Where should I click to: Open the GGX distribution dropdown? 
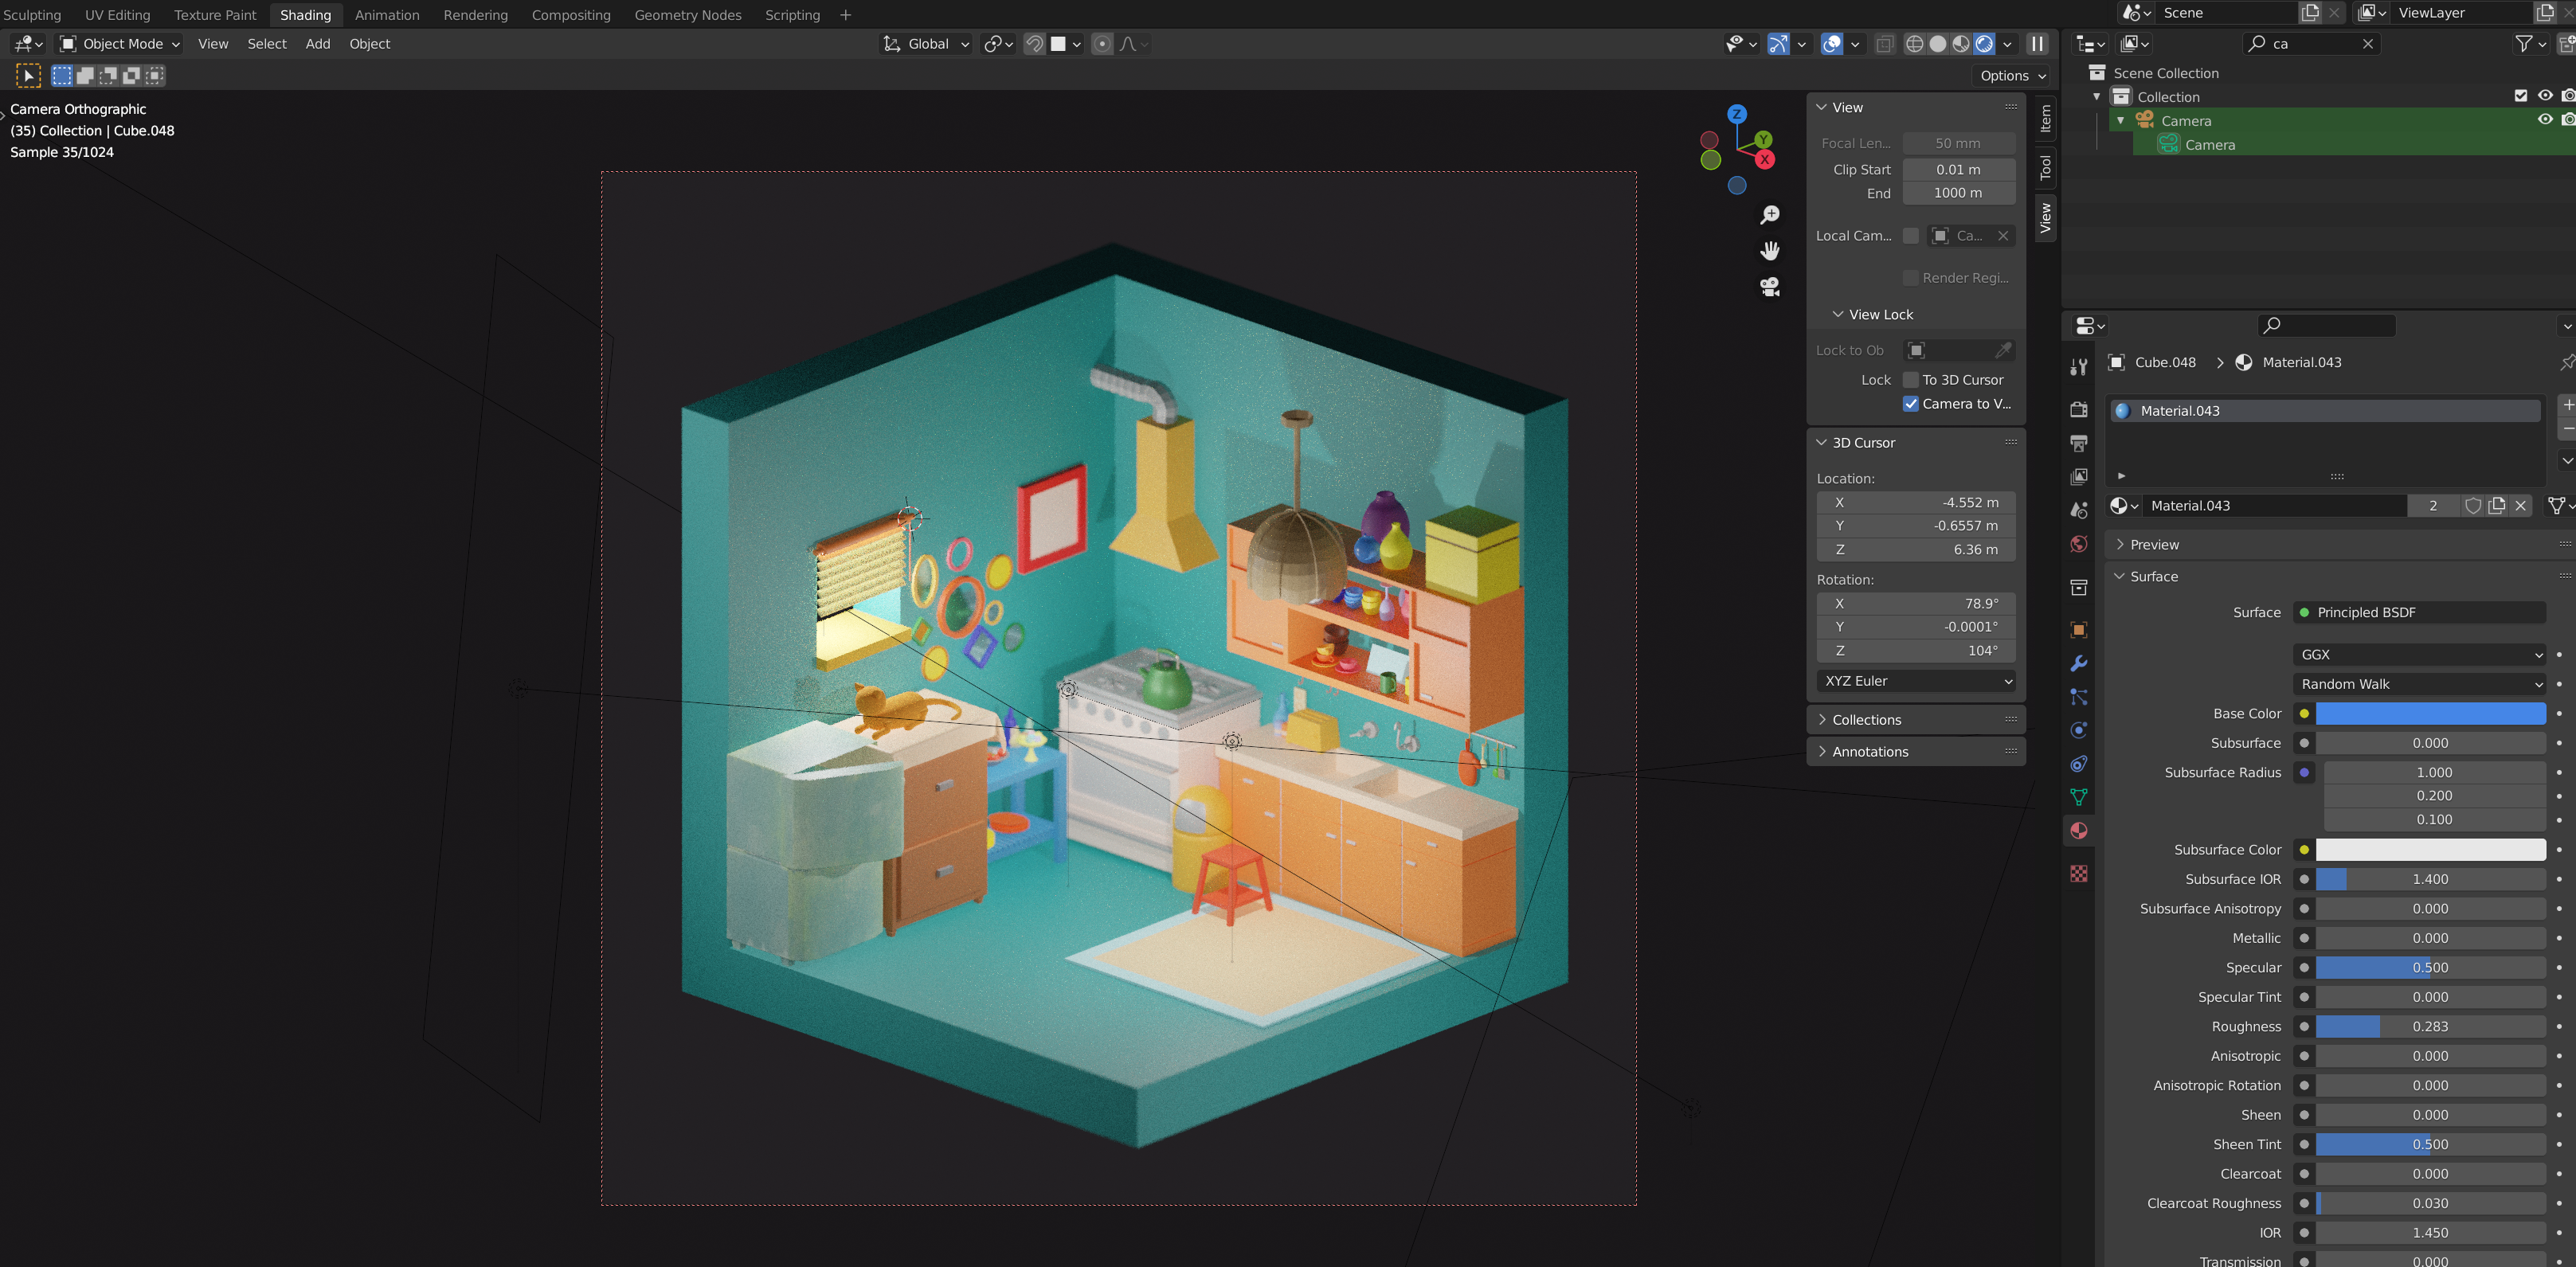tap(2419, 655)
